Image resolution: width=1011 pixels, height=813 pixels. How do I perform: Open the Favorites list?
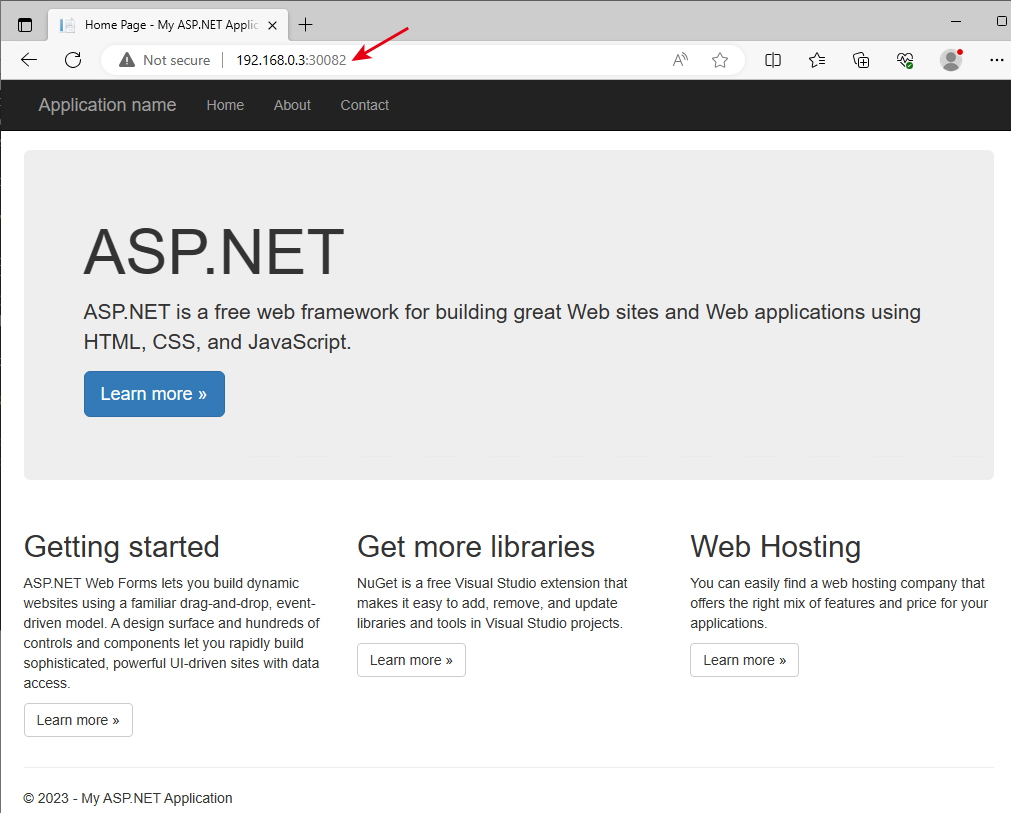pyautogui.click(x=817, y=60)
